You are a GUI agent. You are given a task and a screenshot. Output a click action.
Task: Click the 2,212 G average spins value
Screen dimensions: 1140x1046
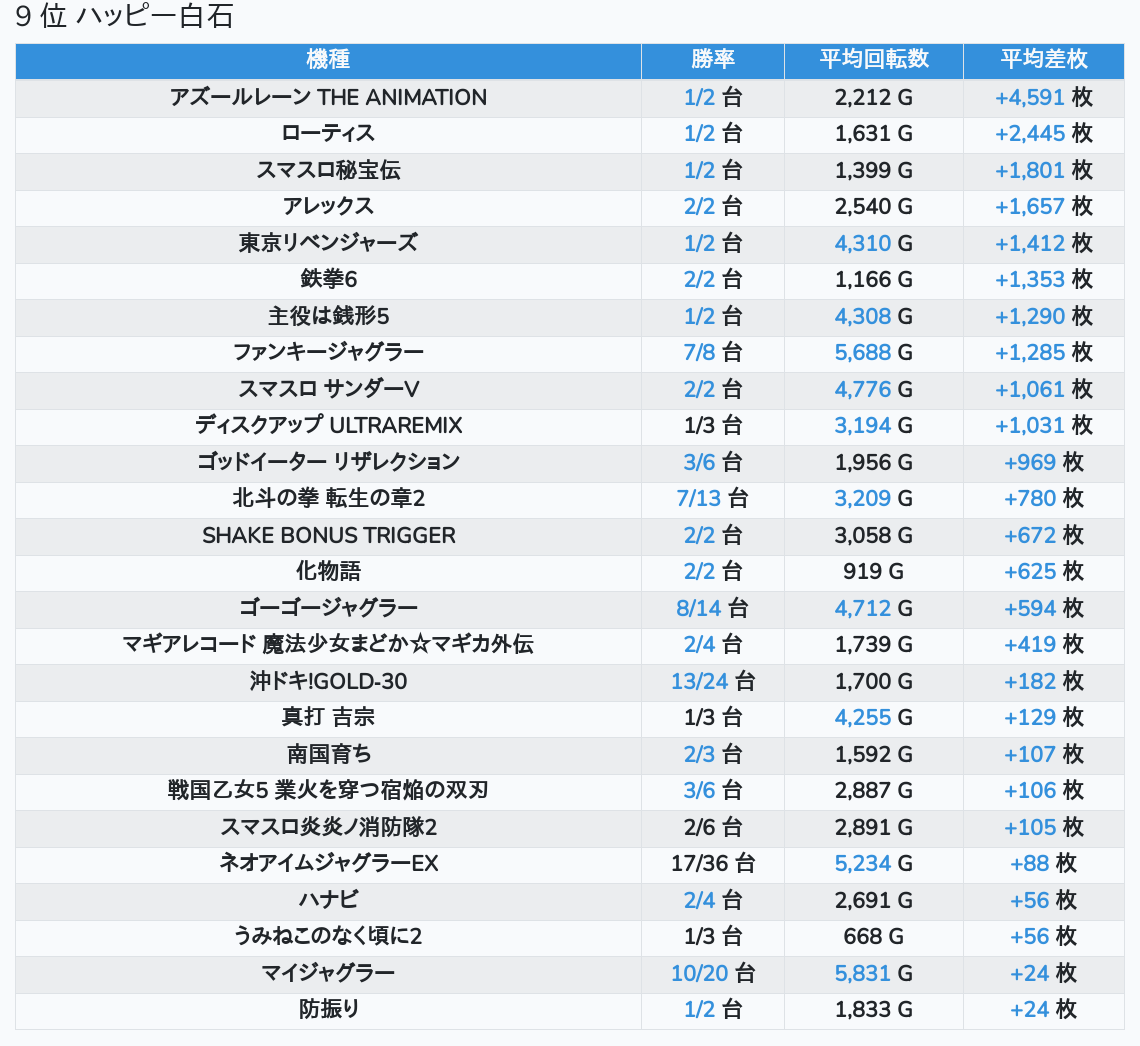tap(874, 97)
